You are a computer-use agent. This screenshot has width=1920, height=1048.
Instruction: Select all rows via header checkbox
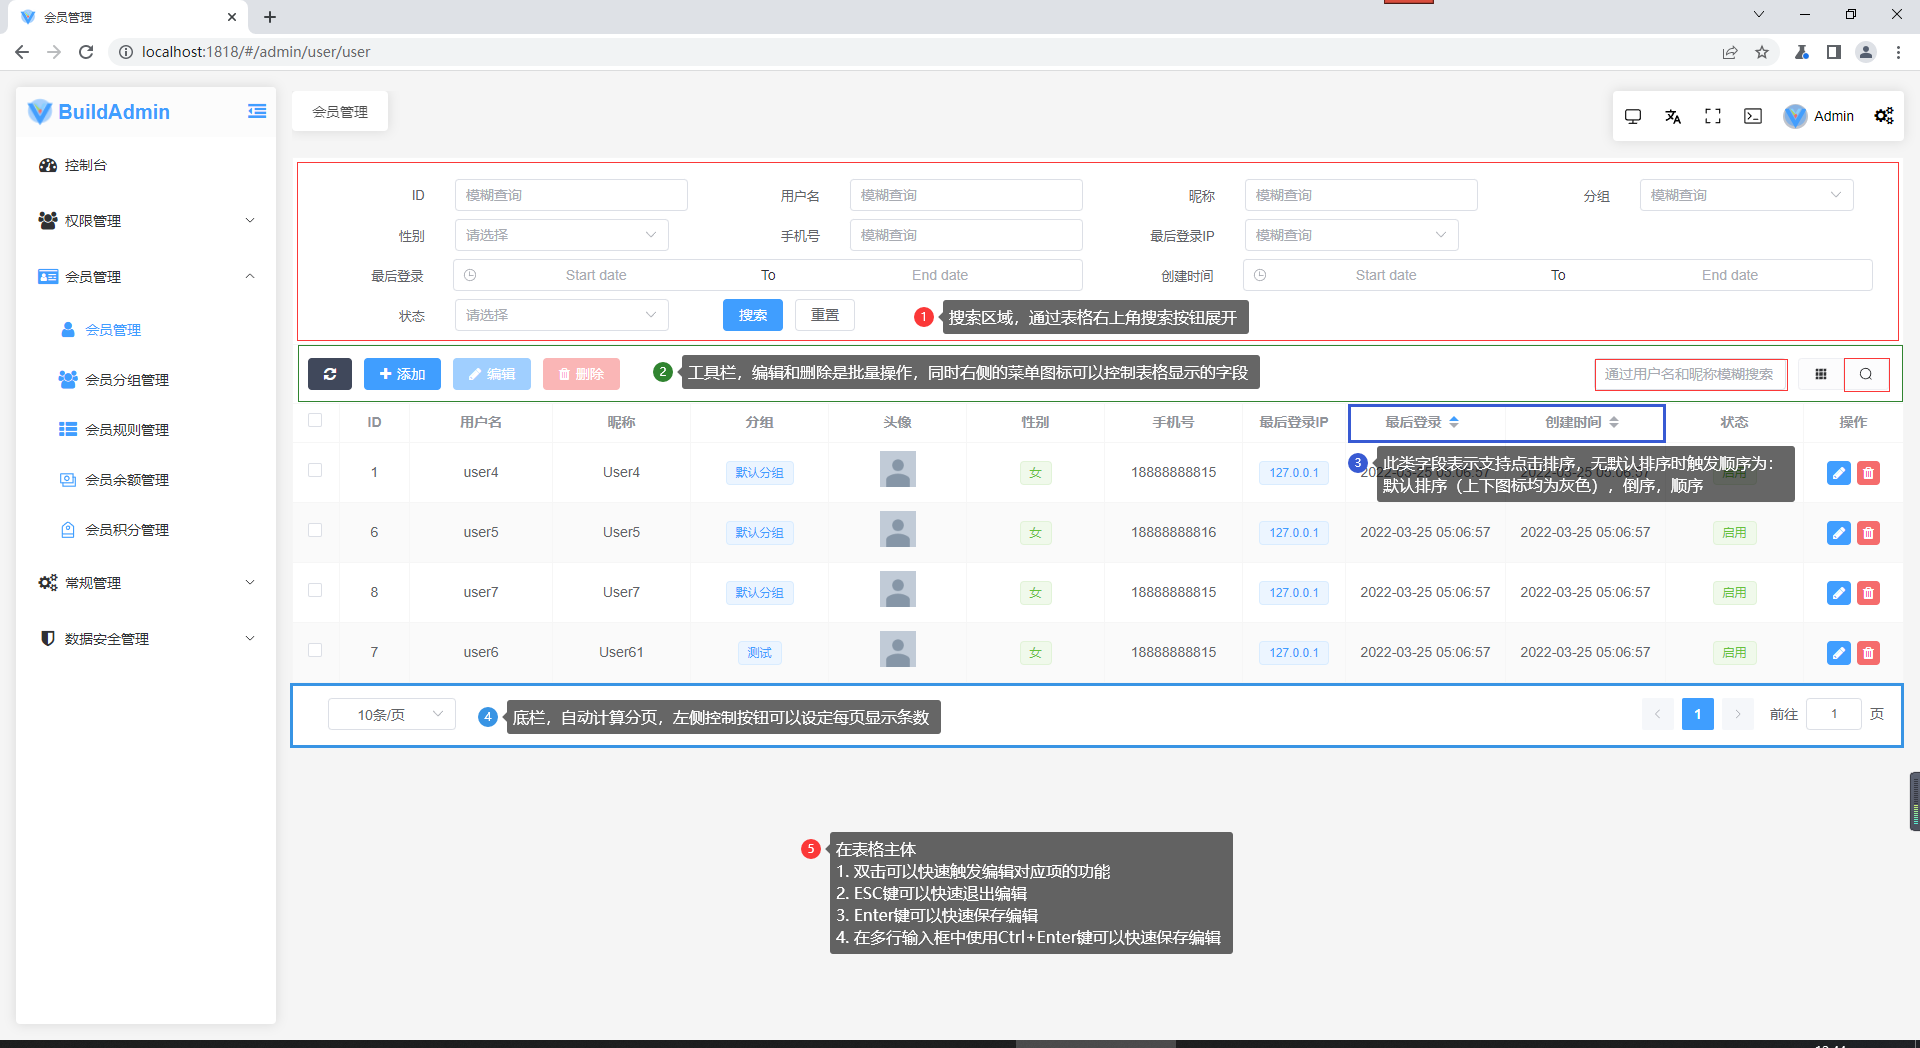(x=315, y=422)
